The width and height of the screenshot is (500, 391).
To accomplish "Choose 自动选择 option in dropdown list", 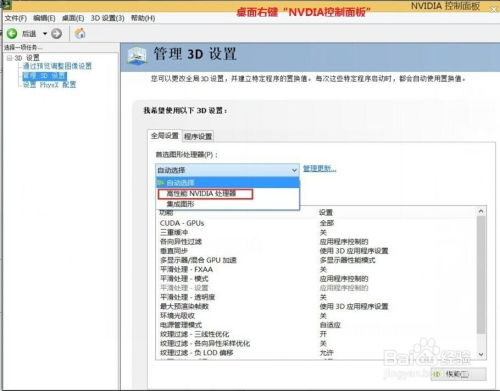I will pos(228,183).
